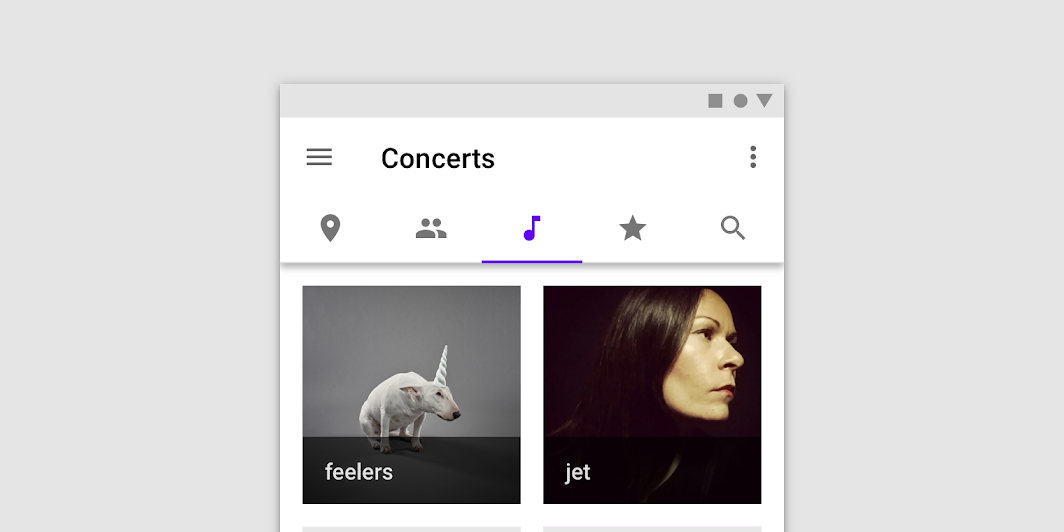1064x532 pixels.
Task: Select the purple music note tab
Action: click(532, 229)
